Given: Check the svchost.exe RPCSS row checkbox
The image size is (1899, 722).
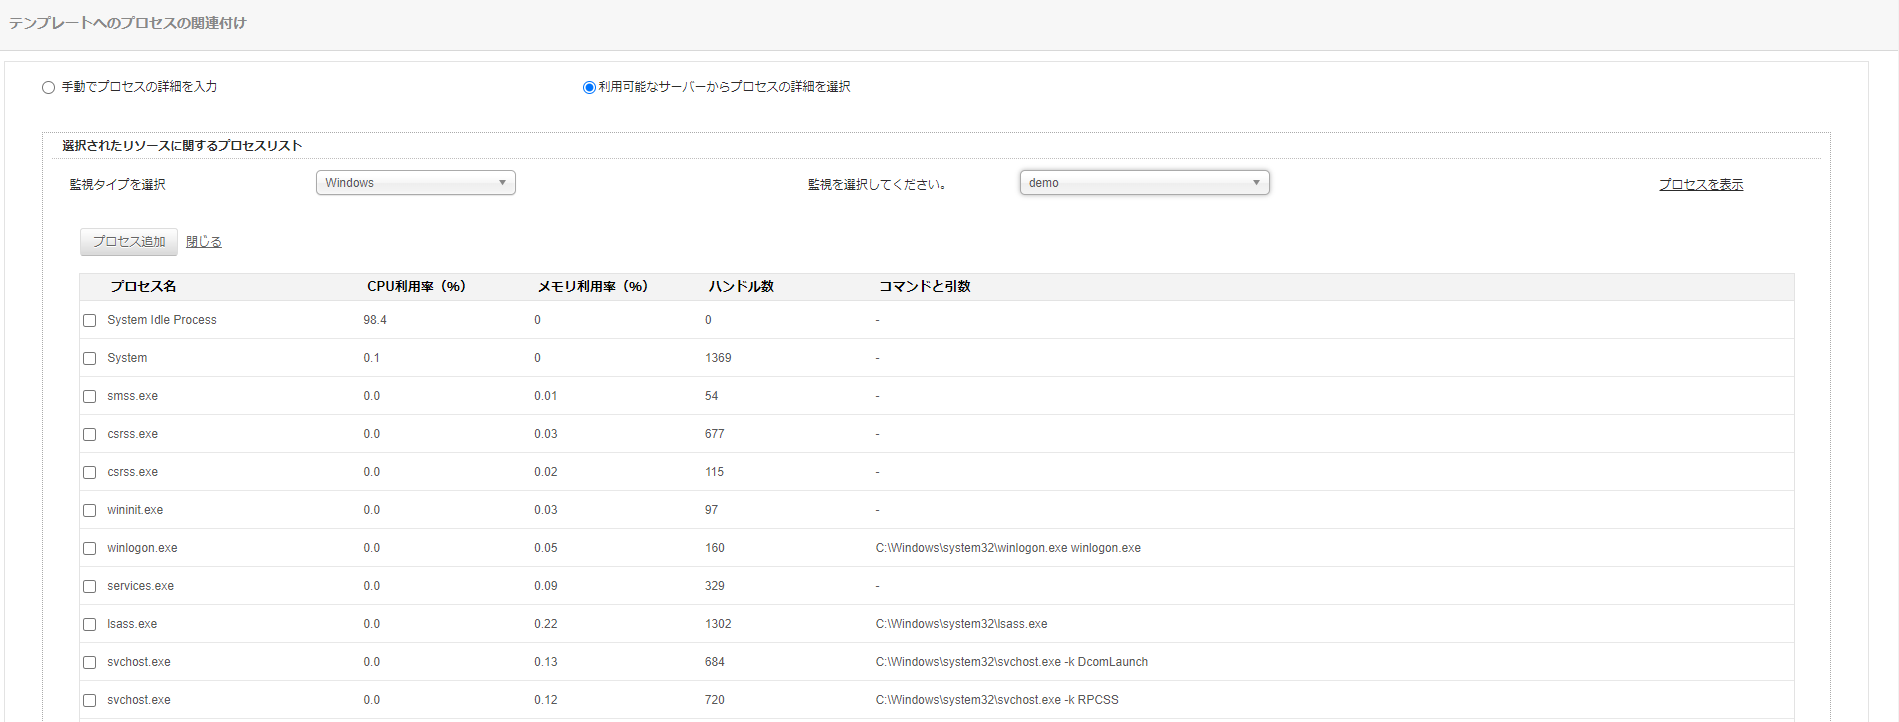Looking at the screenshot, I should pyautogui.click(x=90, y=701).
